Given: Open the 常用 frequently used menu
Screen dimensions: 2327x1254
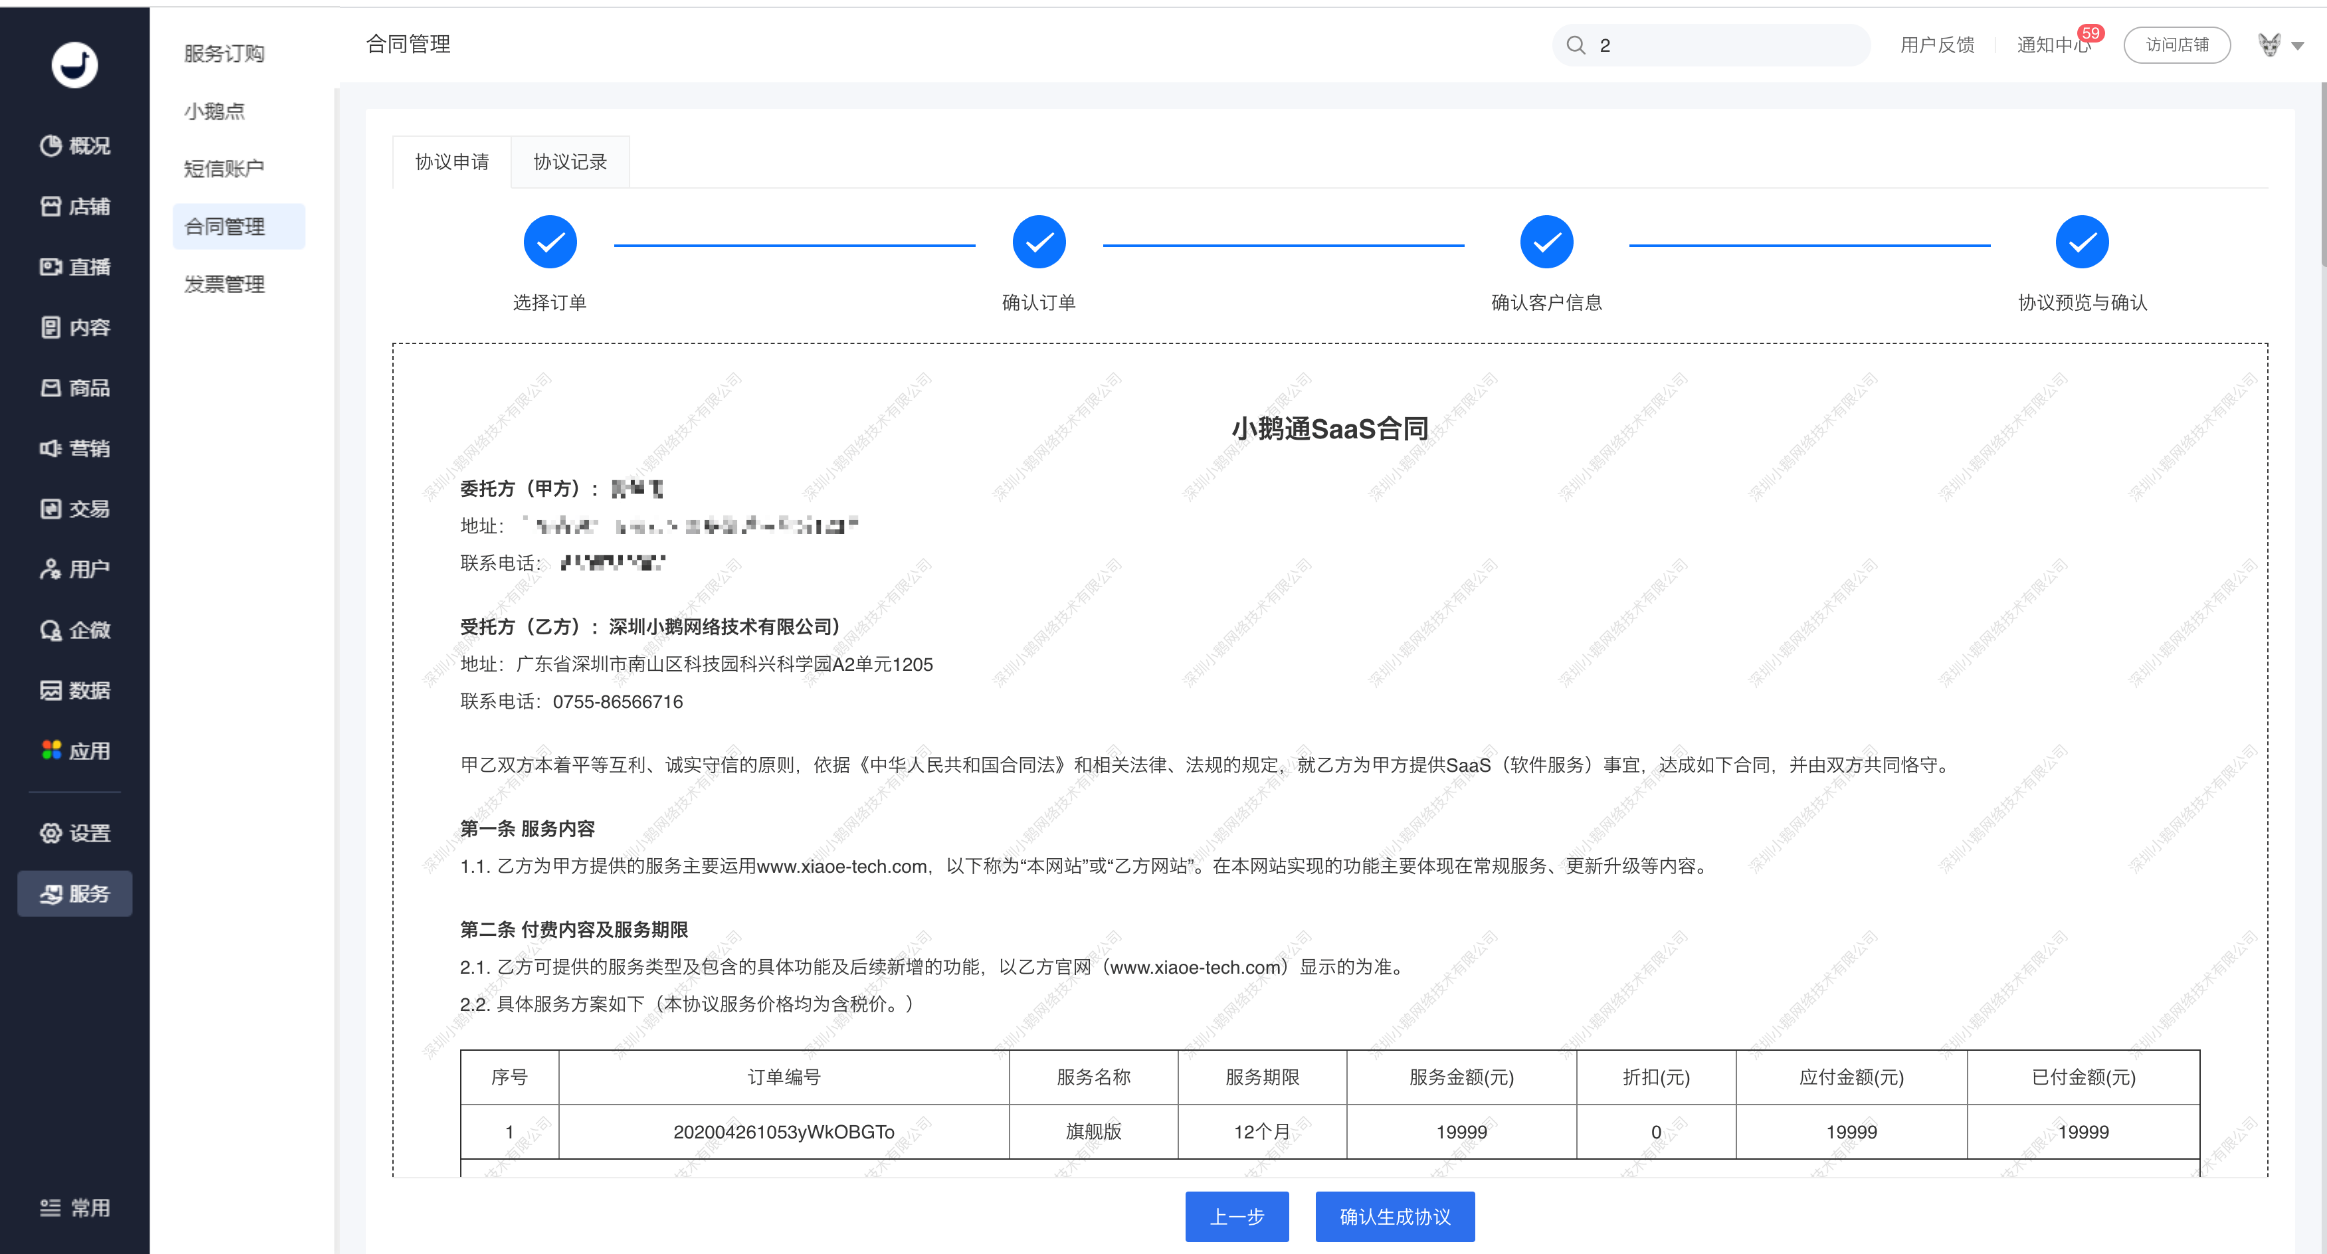Looking at the screenshot, I should (x=75, y=1208).
